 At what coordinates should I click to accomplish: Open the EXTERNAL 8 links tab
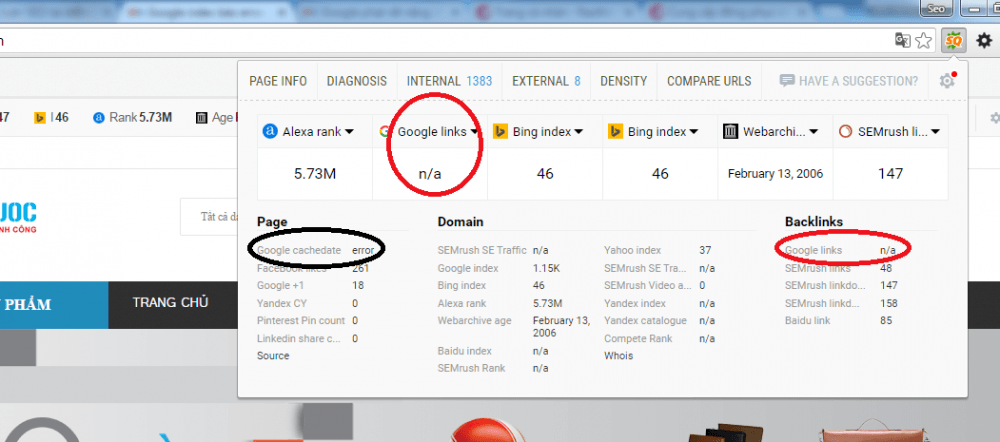coord(546,81)
